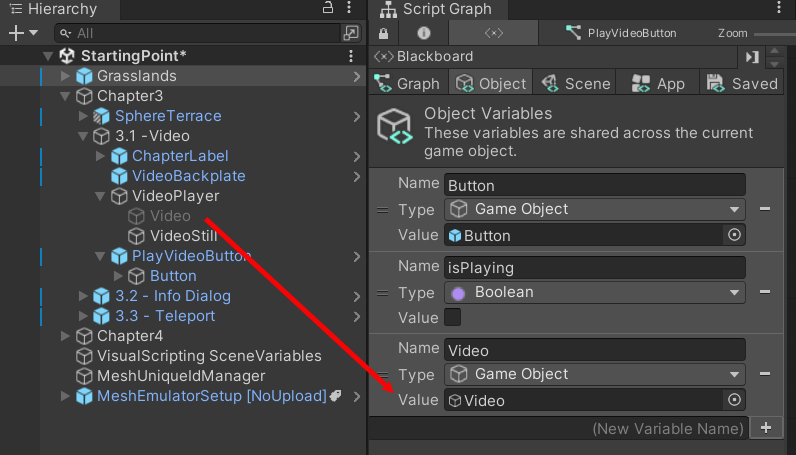This screenshot has height=455, width=796.
Task: Open the Saved variables tab
Action: [x=742, y=83]
